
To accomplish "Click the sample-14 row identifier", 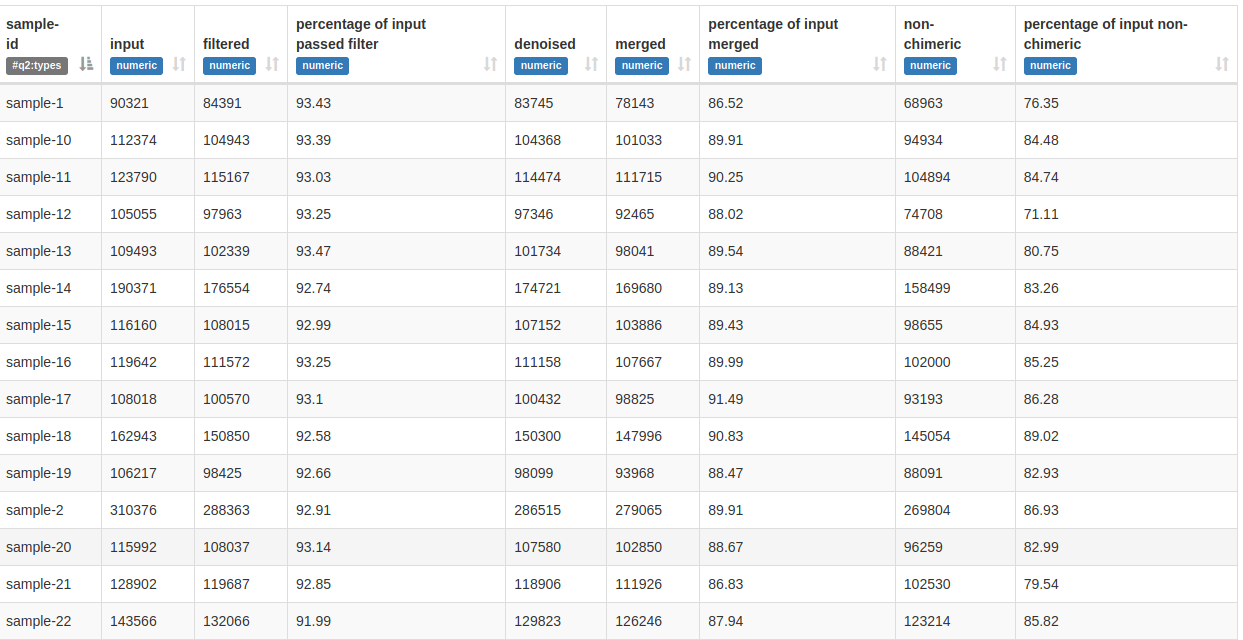I will 38,288.
